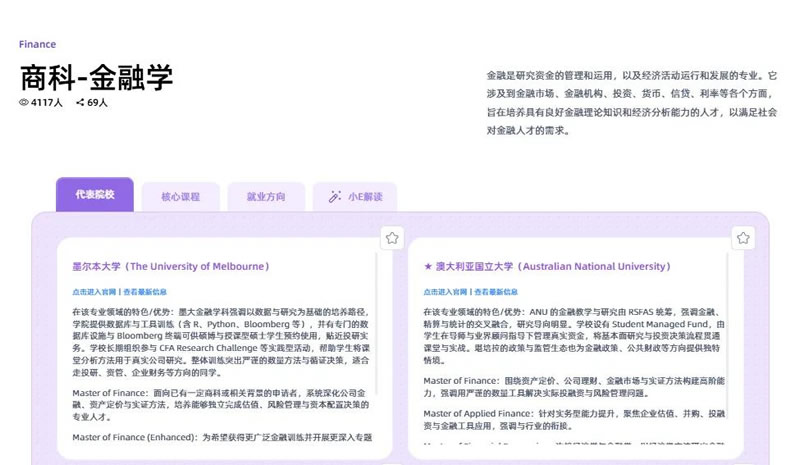The image size is (800, 465).
Task: Open the 就业方向 tab
Action: click(x=266, y=197)
